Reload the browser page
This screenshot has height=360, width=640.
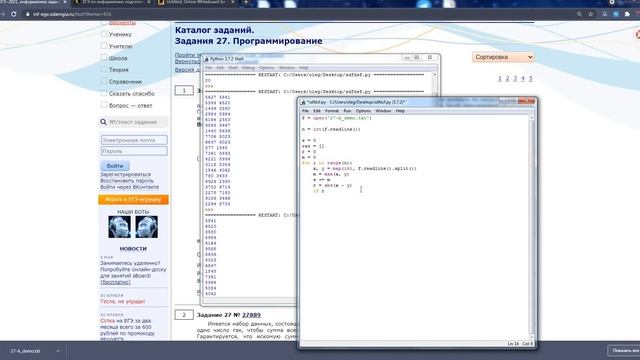tap(14, 14)
